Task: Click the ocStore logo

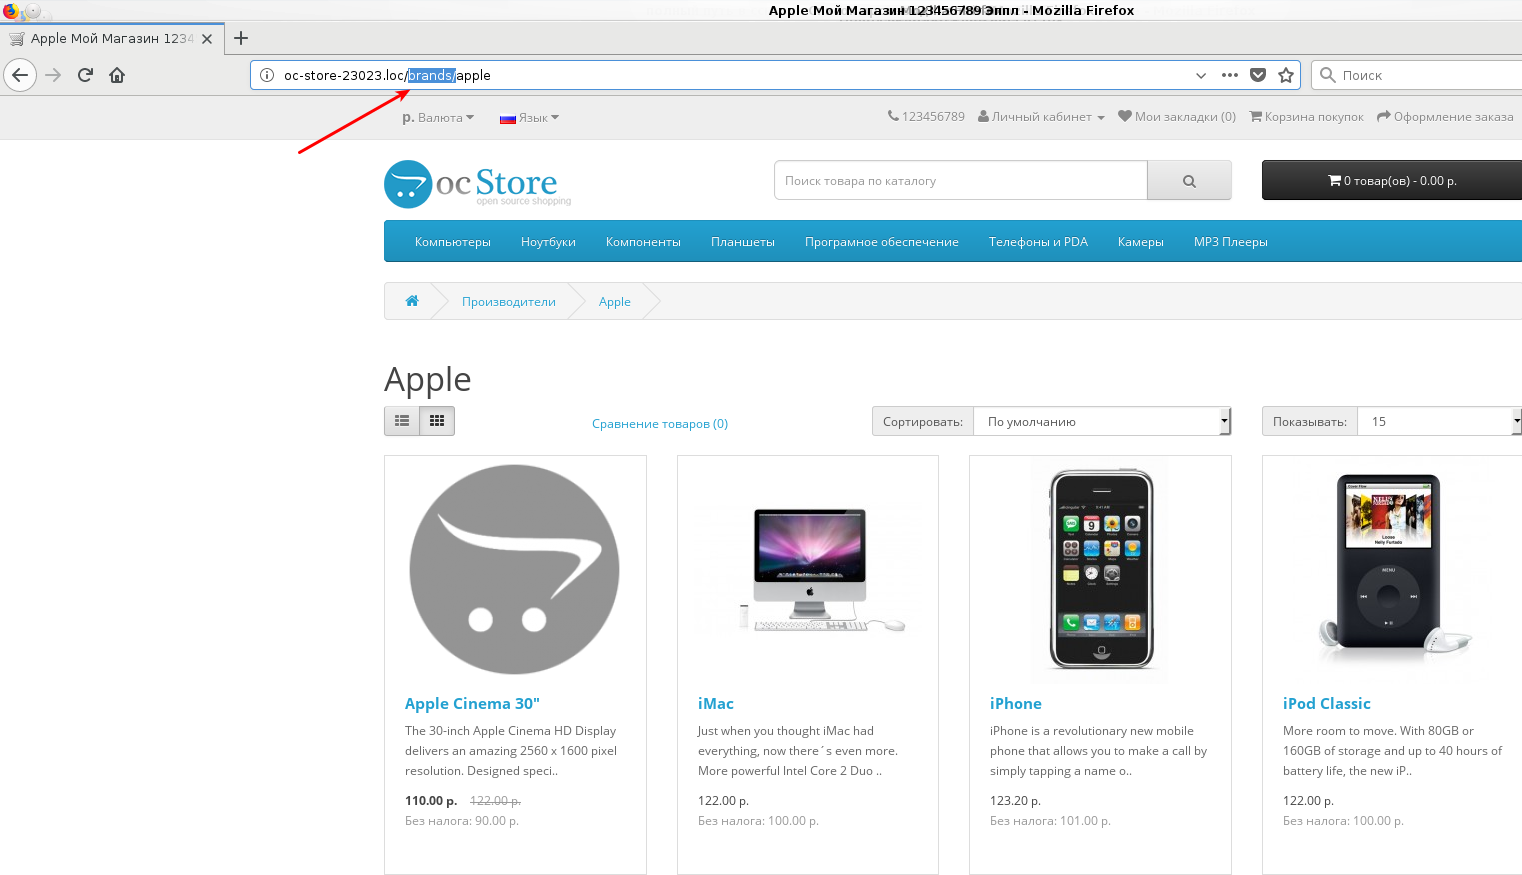Action: pyautogui.click(x=477, y=184)
